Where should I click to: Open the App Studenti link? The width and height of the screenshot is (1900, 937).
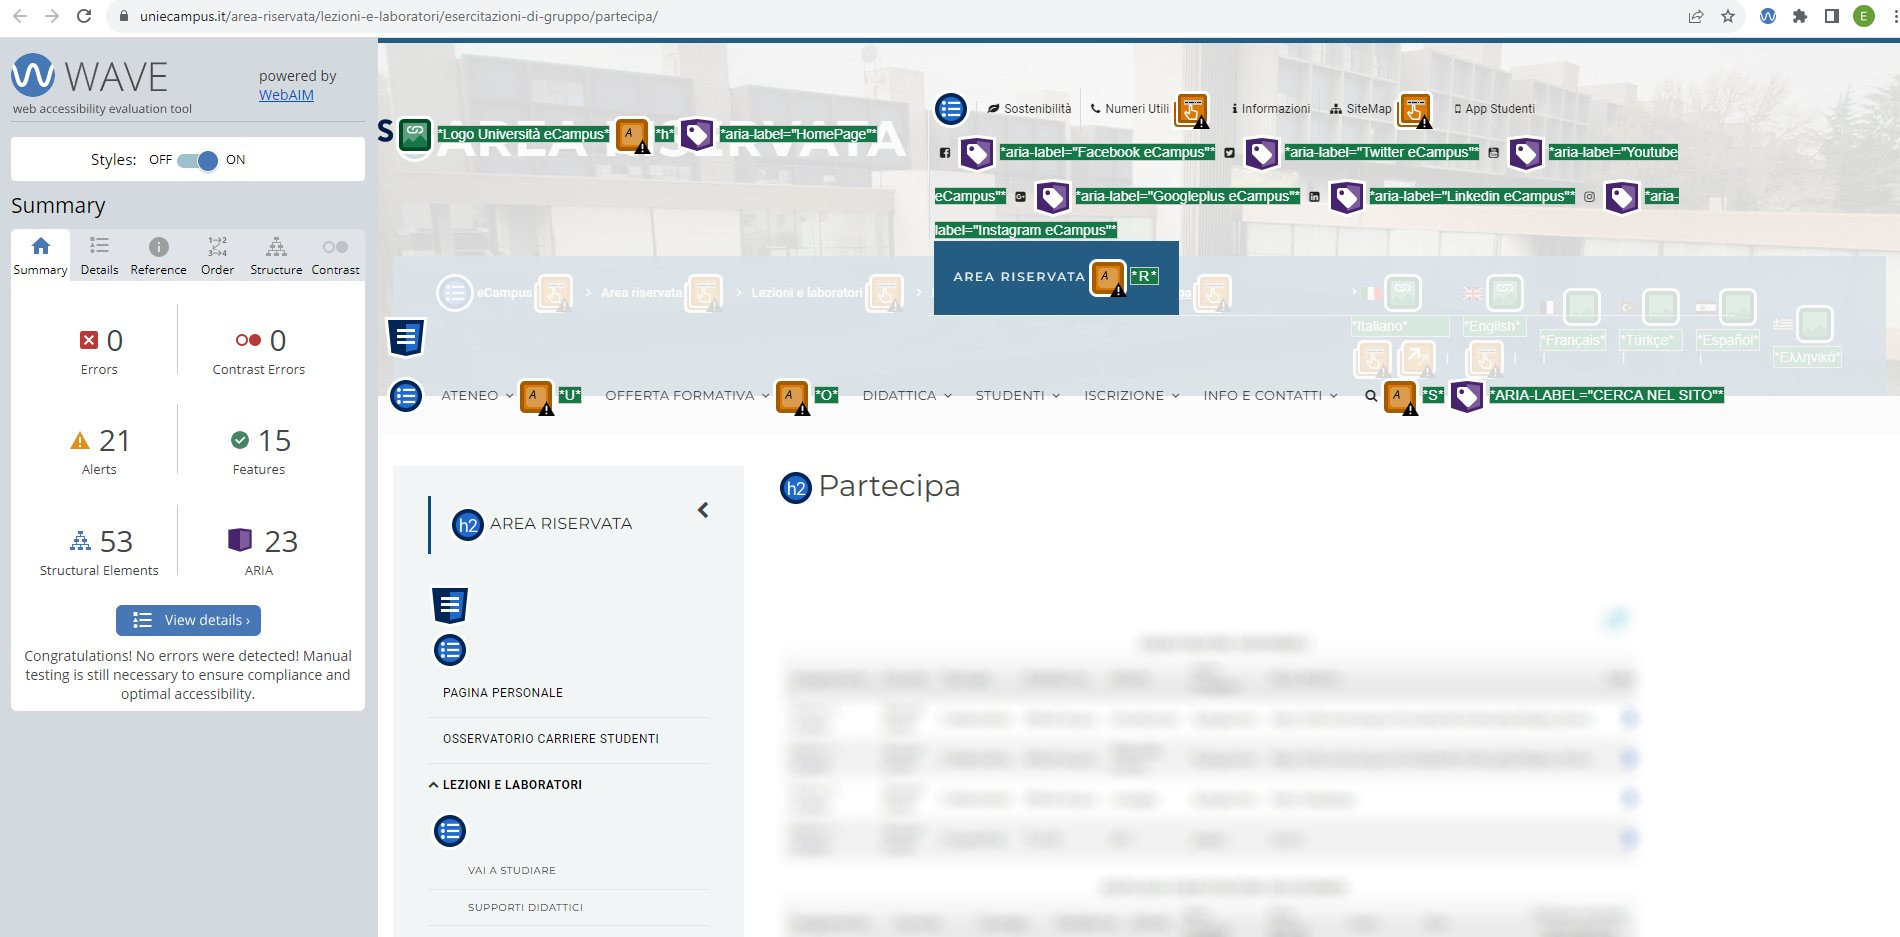(x=1494, y=109)
